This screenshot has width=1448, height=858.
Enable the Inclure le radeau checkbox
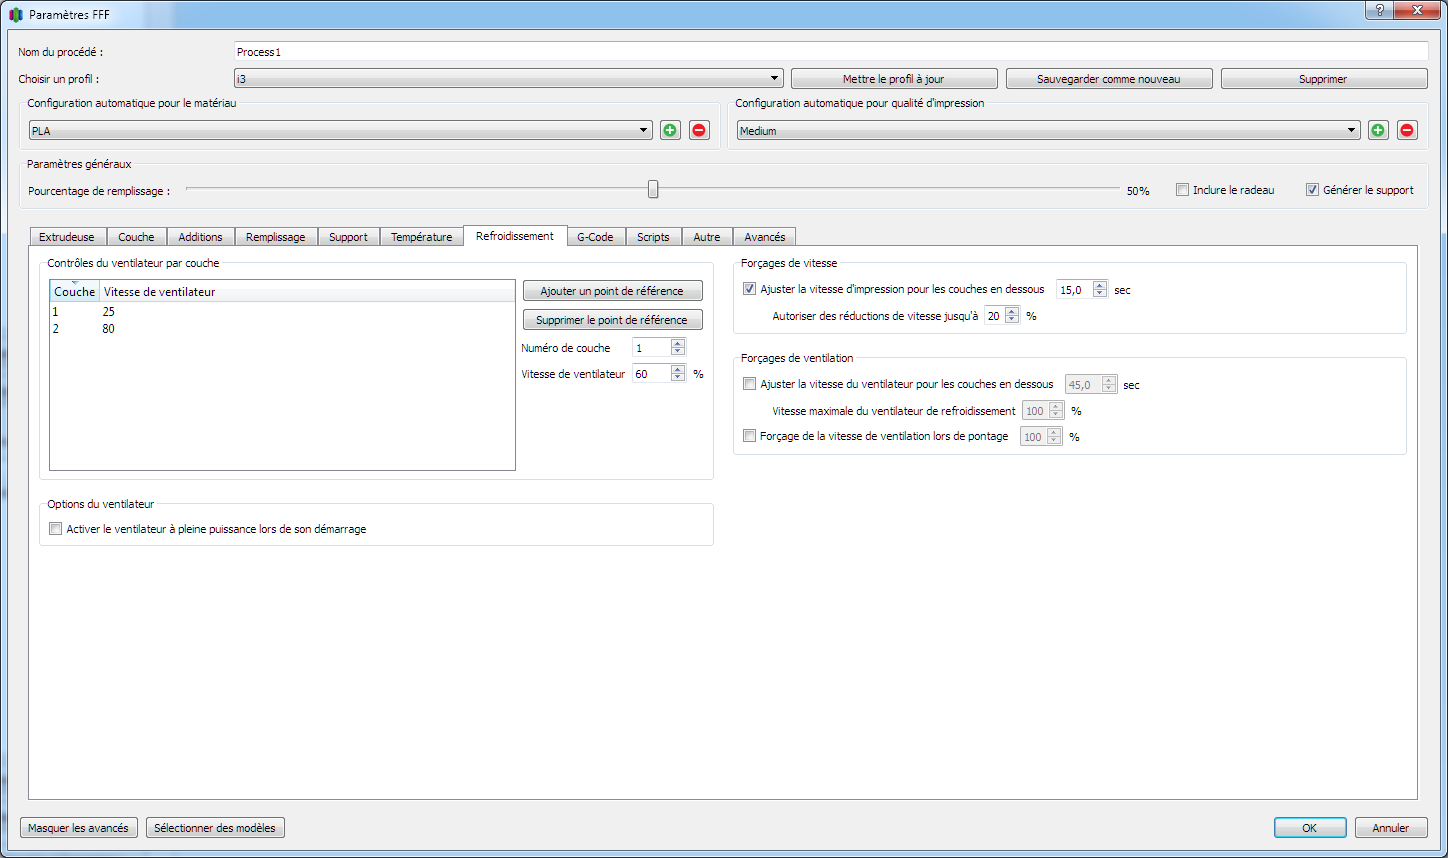[x=1182, y=190]
